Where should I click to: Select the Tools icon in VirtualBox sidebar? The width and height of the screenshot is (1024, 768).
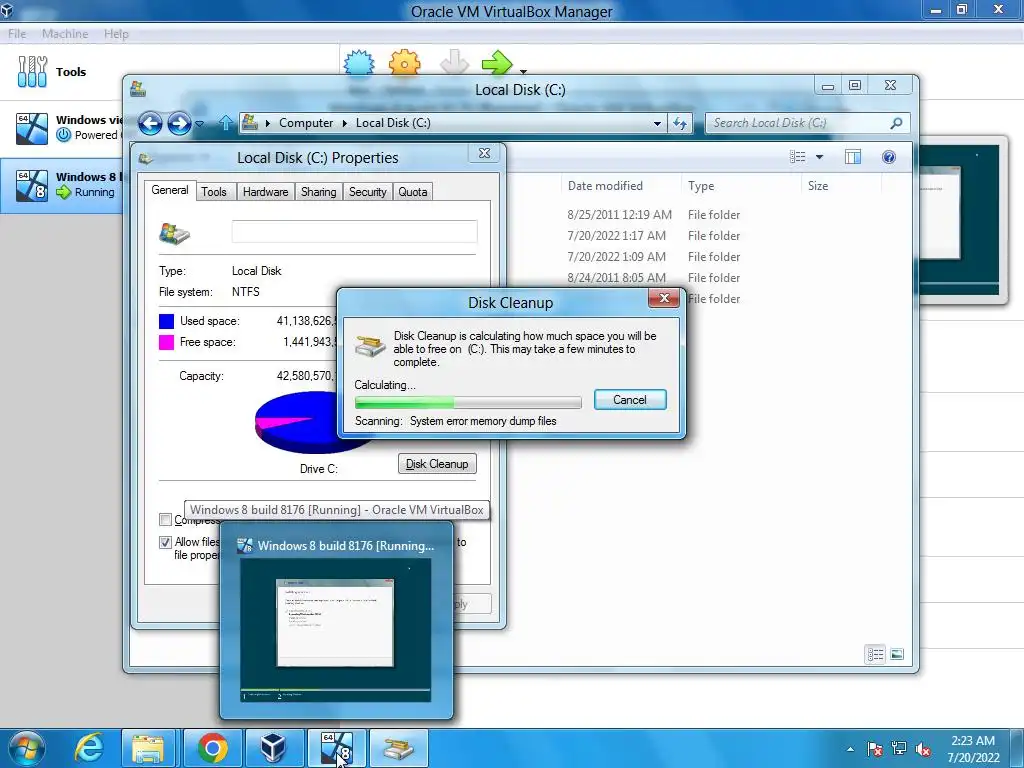[x=32, y=72]
